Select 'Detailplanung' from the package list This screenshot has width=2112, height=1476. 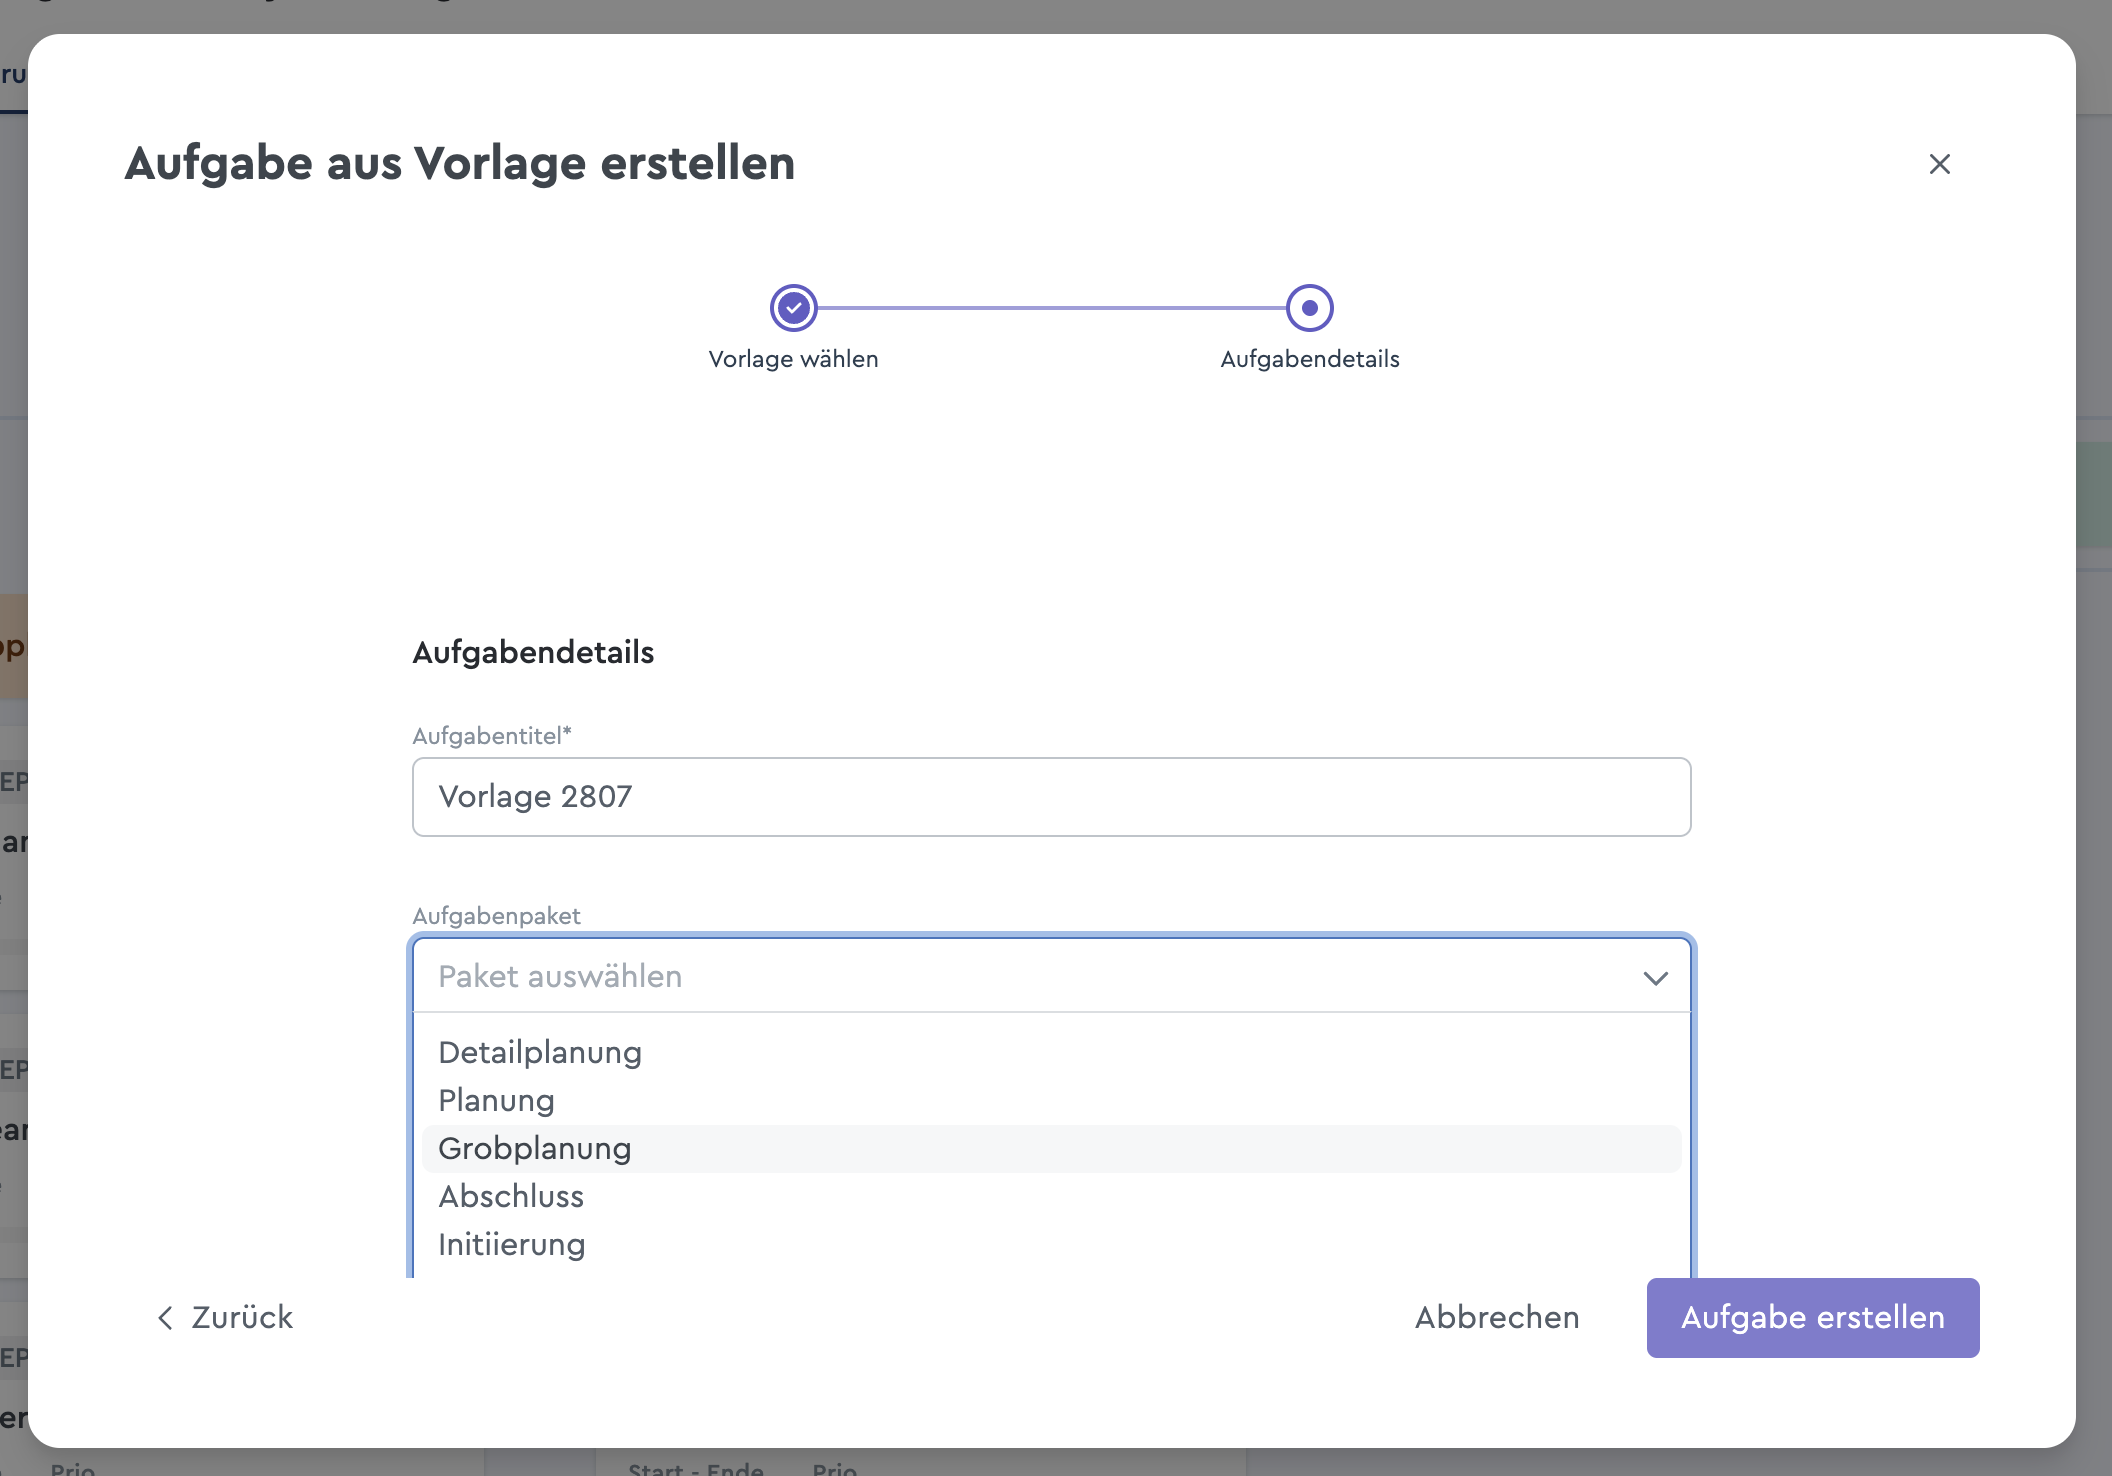tap(540, 1052)
